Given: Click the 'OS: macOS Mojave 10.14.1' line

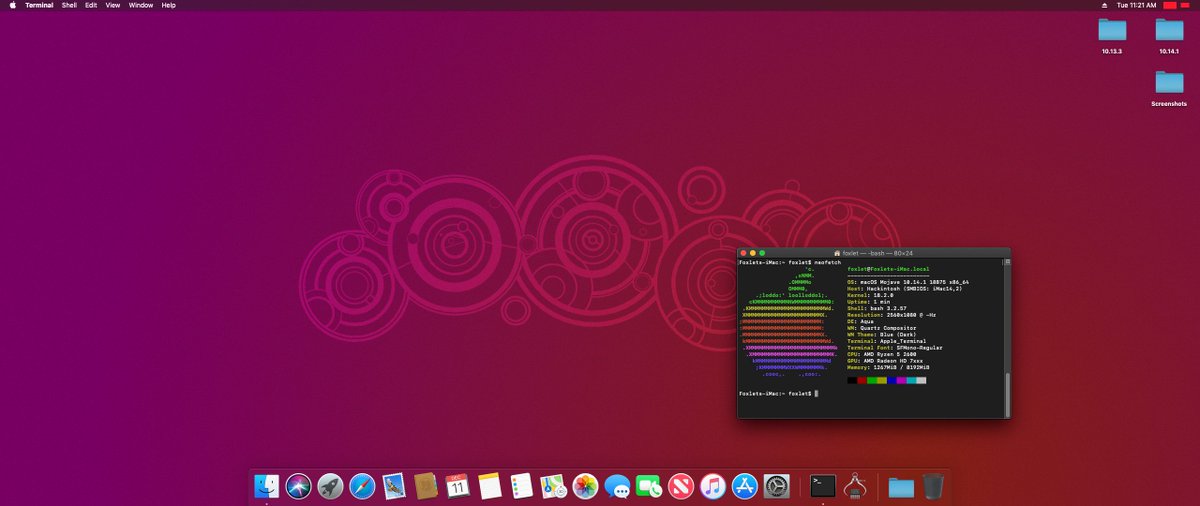Looking at the screenshot, I should (x=909, y=282).
